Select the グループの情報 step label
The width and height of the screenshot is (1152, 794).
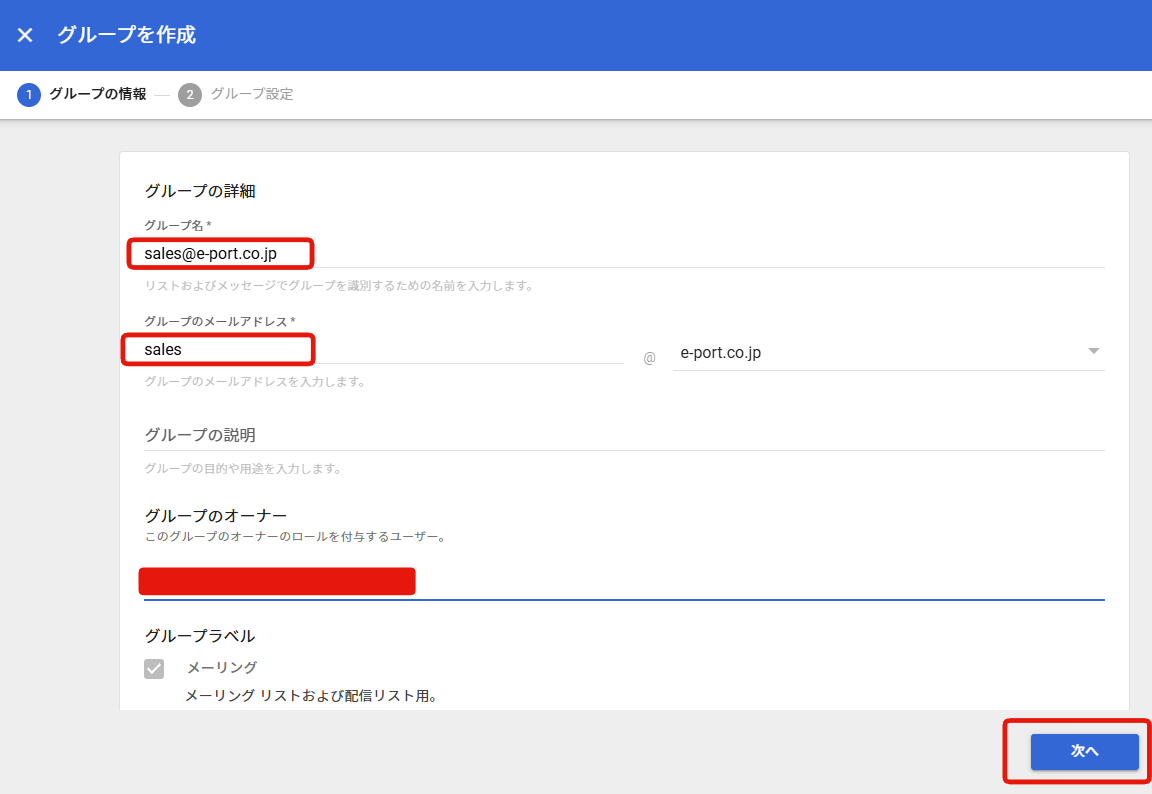coord(97,94)
